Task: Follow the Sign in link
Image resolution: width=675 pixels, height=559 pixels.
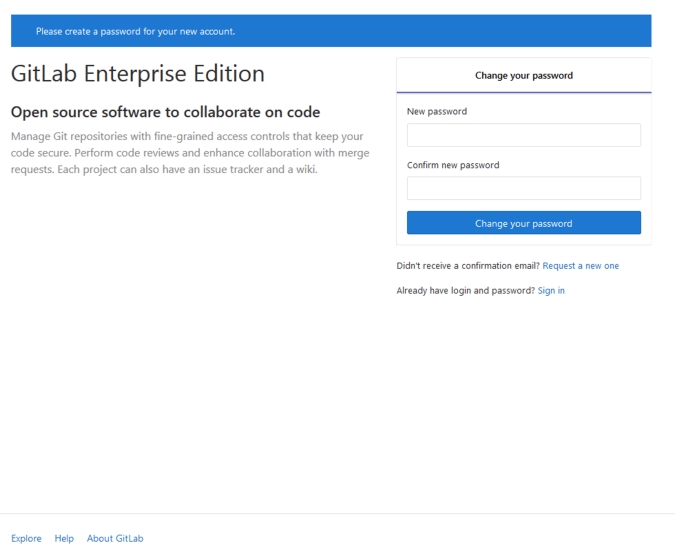Action: [x=551, y=290]
